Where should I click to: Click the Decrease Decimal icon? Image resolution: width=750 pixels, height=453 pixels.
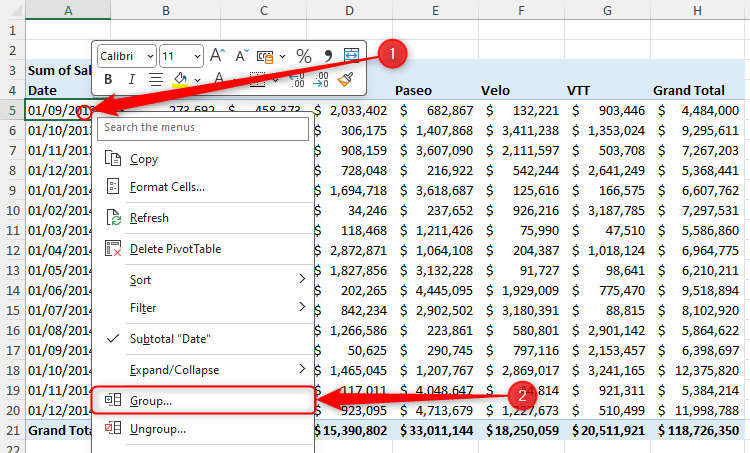(x=320, y=79)
